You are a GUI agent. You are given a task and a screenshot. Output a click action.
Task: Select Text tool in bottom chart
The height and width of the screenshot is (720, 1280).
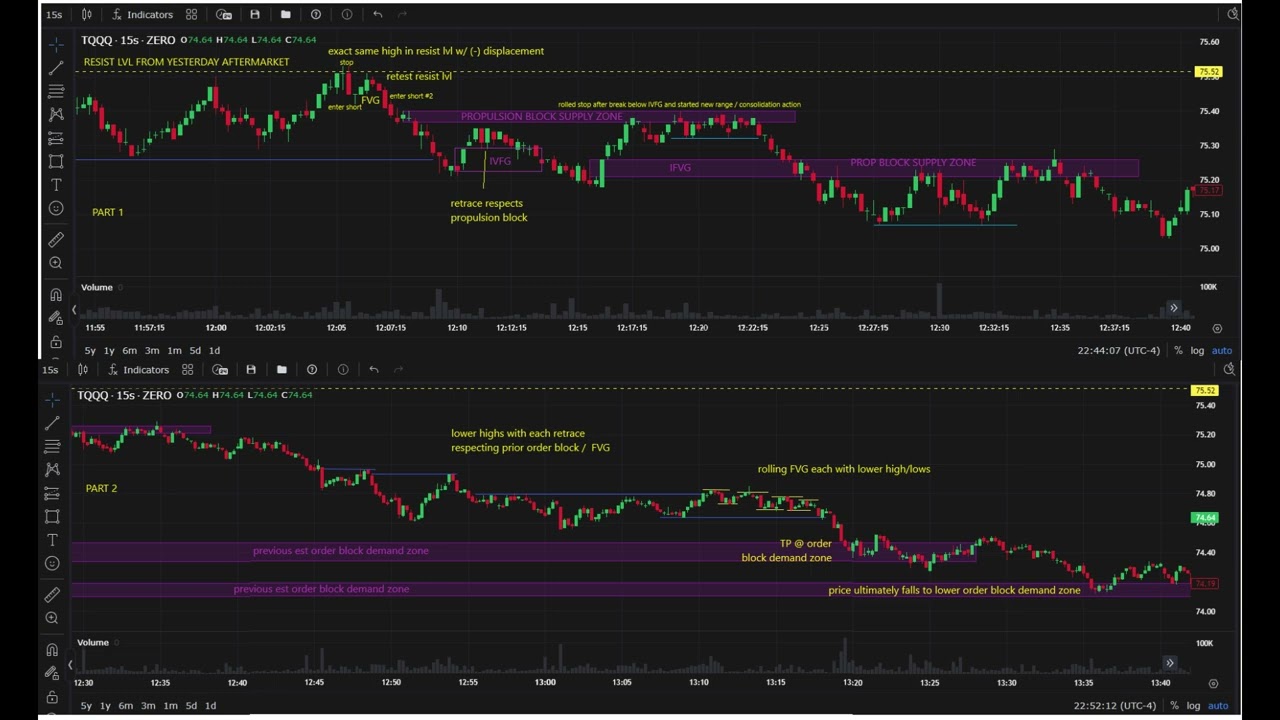point(52,540)
